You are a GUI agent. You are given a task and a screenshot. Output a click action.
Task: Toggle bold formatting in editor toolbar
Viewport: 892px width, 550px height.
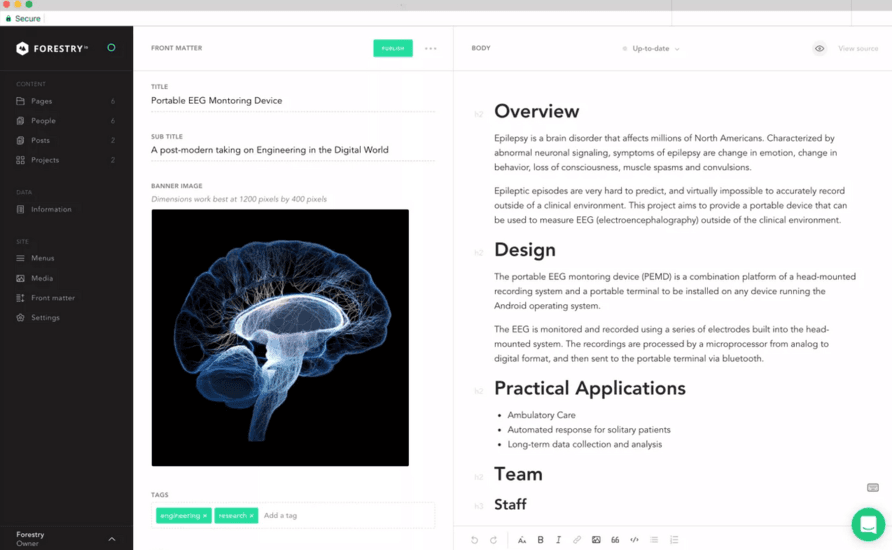pos(540,540)
